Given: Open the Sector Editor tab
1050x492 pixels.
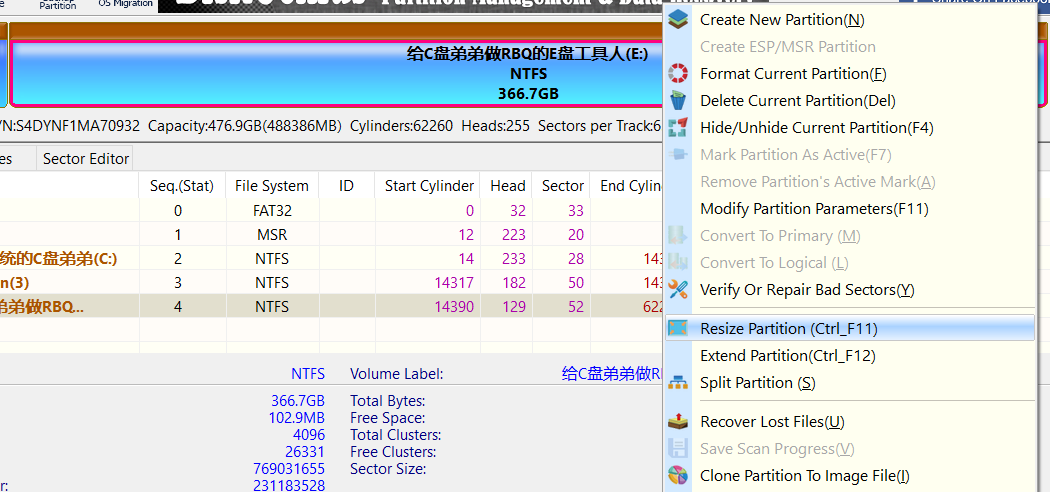Looking at the screenshot, I should pos(86,159).
